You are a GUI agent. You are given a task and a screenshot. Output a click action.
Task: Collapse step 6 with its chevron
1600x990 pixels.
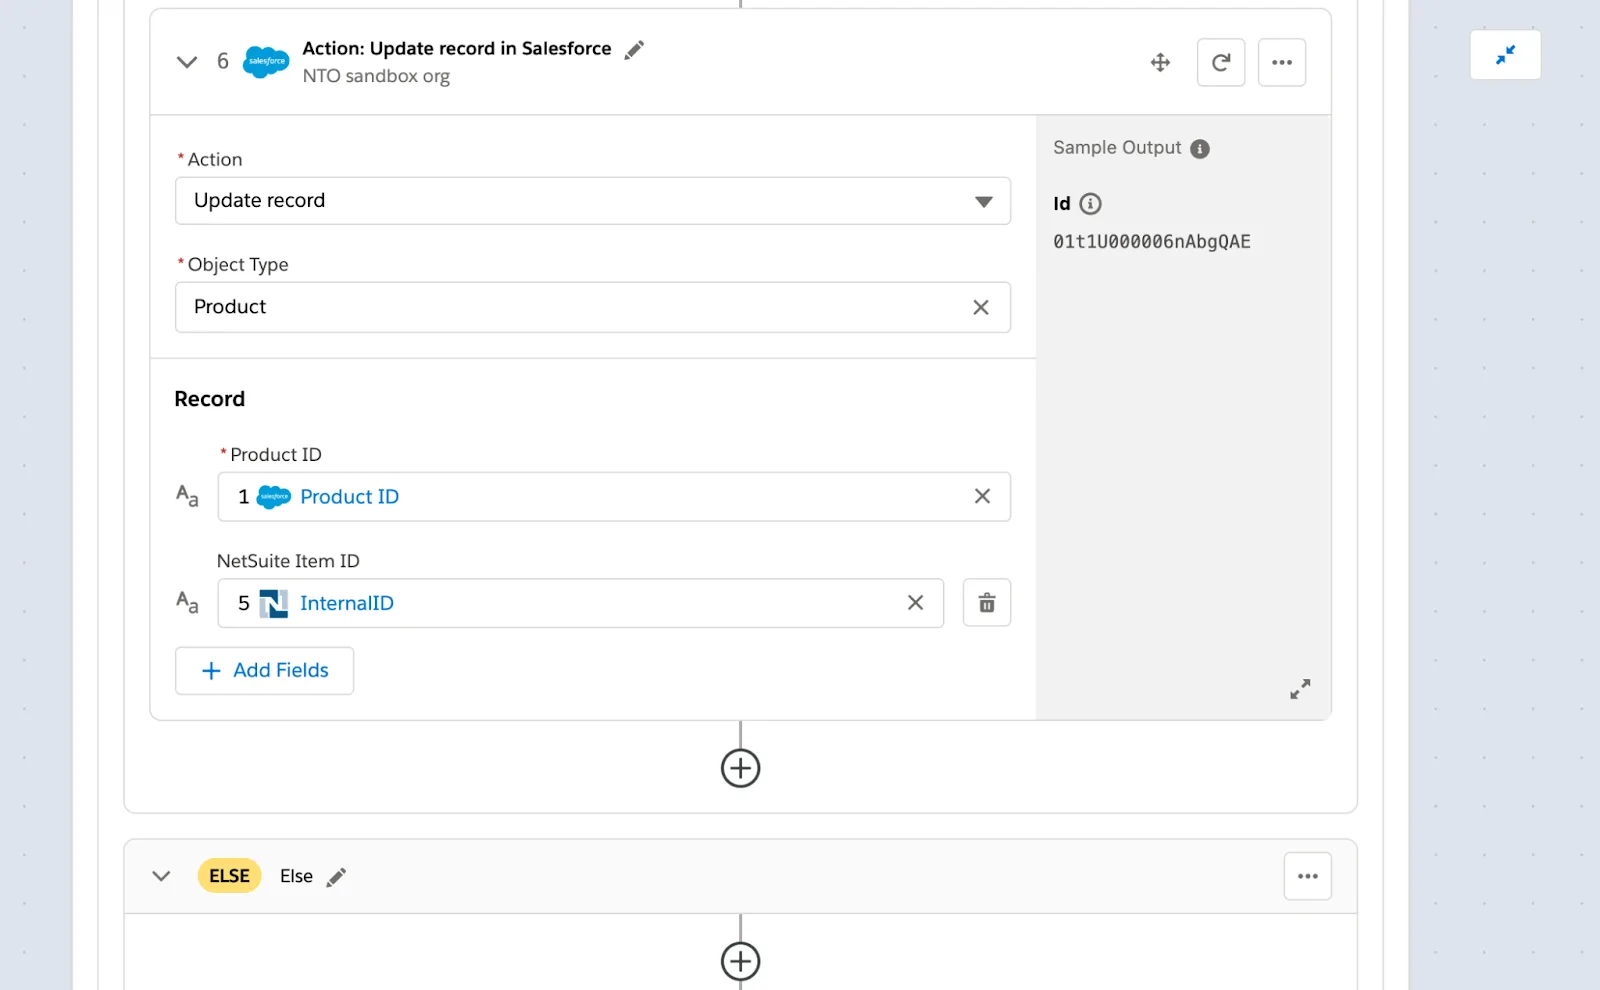[186, 61]
